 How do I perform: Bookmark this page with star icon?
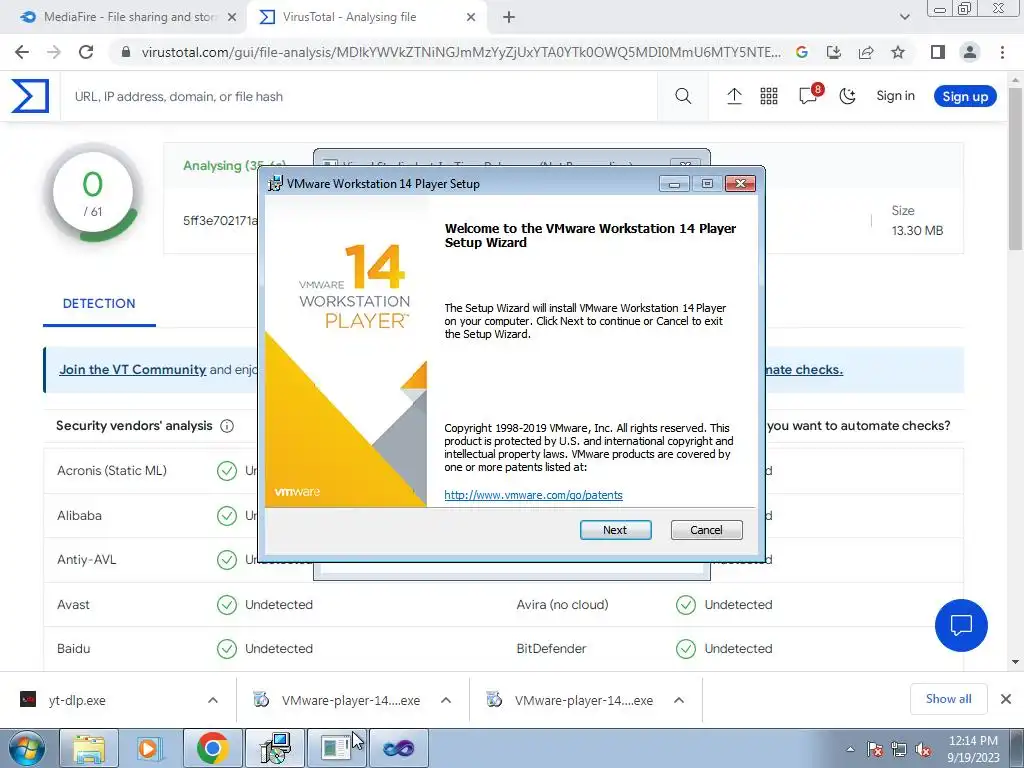[x=898, y=52]
